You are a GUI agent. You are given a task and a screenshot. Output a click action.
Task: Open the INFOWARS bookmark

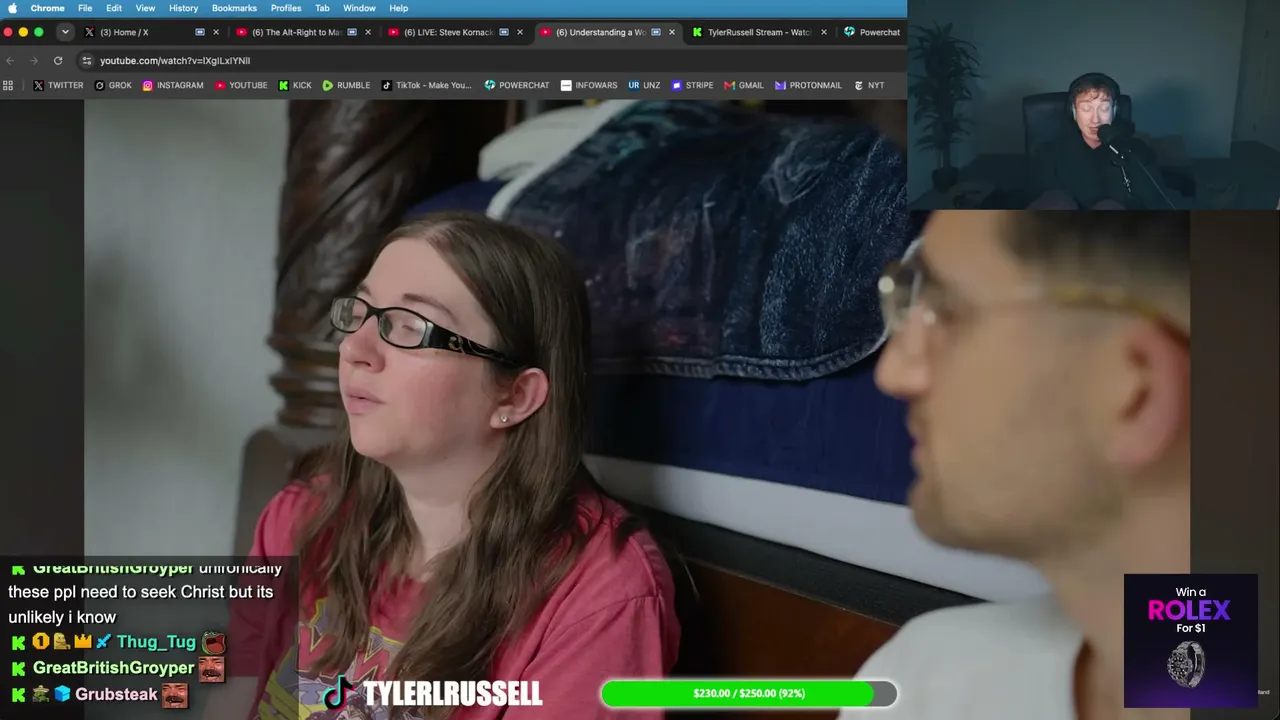coord(589,85)
